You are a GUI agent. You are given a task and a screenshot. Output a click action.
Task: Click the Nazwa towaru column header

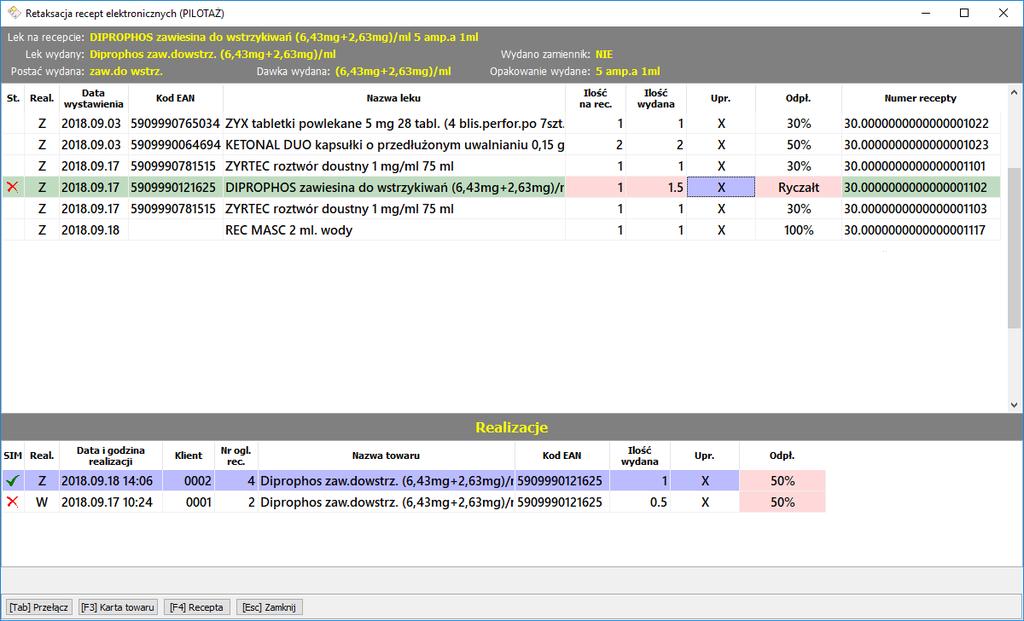point(386,456)
